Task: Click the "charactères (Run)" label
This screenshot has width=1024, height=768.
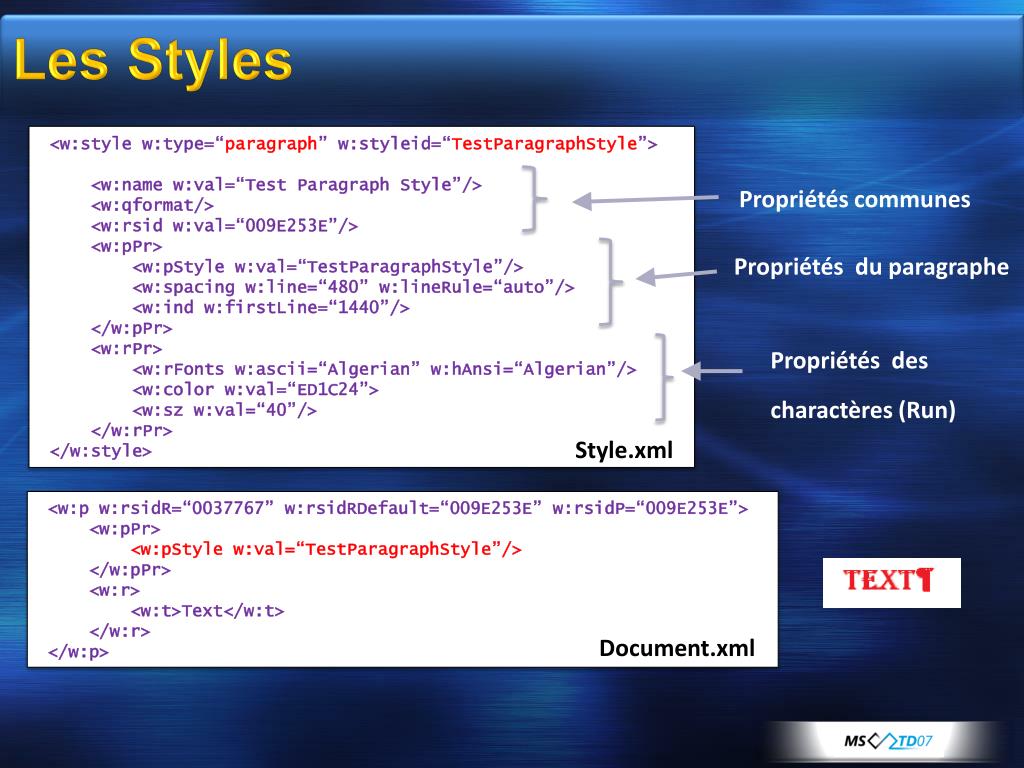Action: point(863,410)
